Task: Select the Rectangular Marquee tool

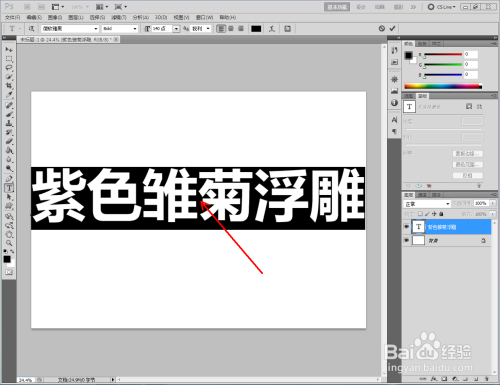Action: [9, 59]
